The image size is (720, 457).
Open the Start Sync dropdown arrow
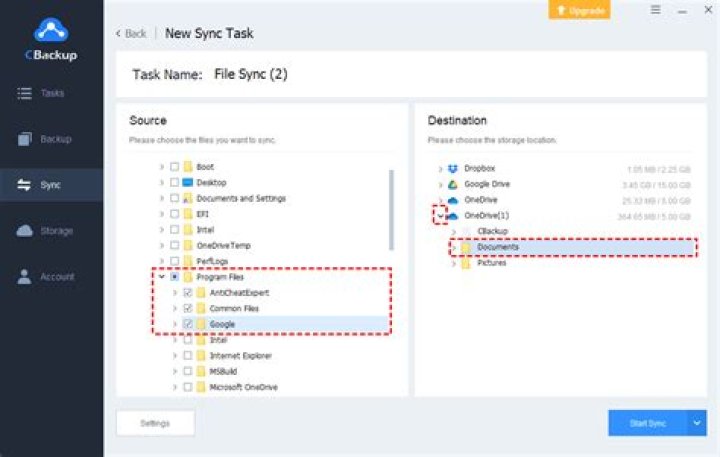click(697, 423)
